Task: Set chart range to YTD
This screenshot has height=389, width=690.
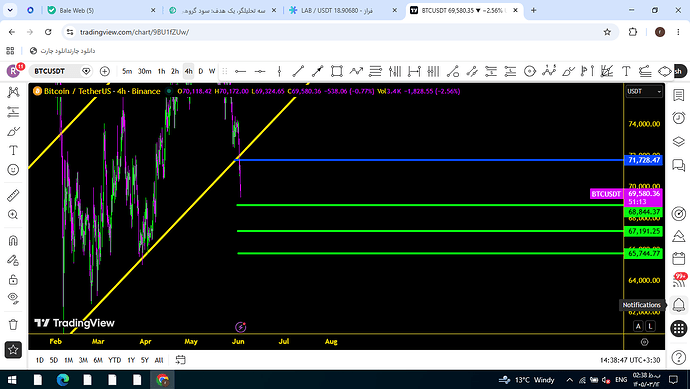Action: 114,360
